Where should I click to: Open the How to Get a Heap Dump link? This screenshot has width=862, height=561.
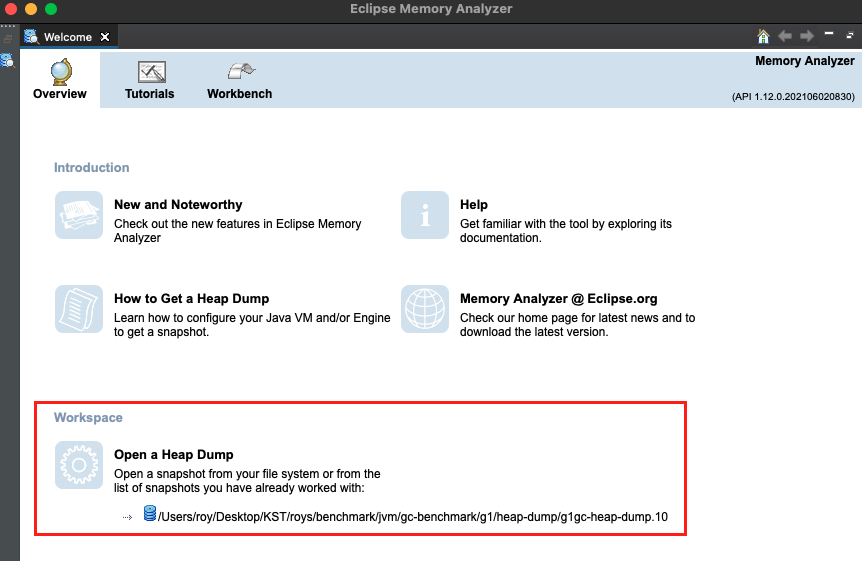[x=192, y=299]
